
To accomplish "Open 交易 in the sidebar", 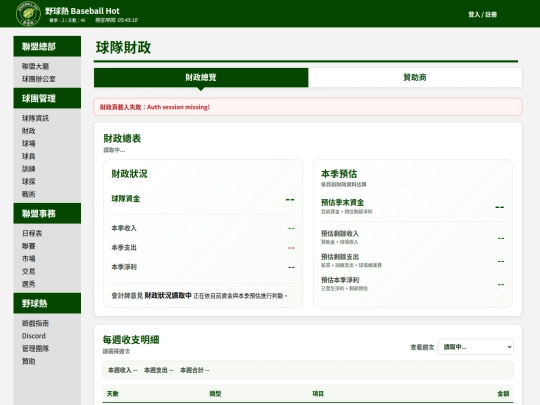I will point(29,271).
